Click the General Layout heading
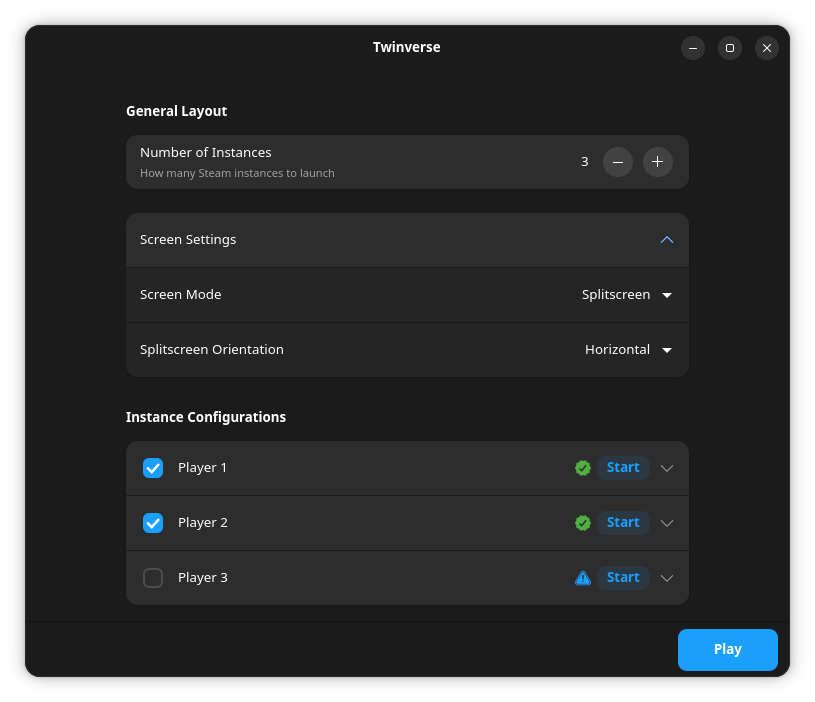Image resolution: width=815 pixels, height=702 pixels. pos(176,111)
